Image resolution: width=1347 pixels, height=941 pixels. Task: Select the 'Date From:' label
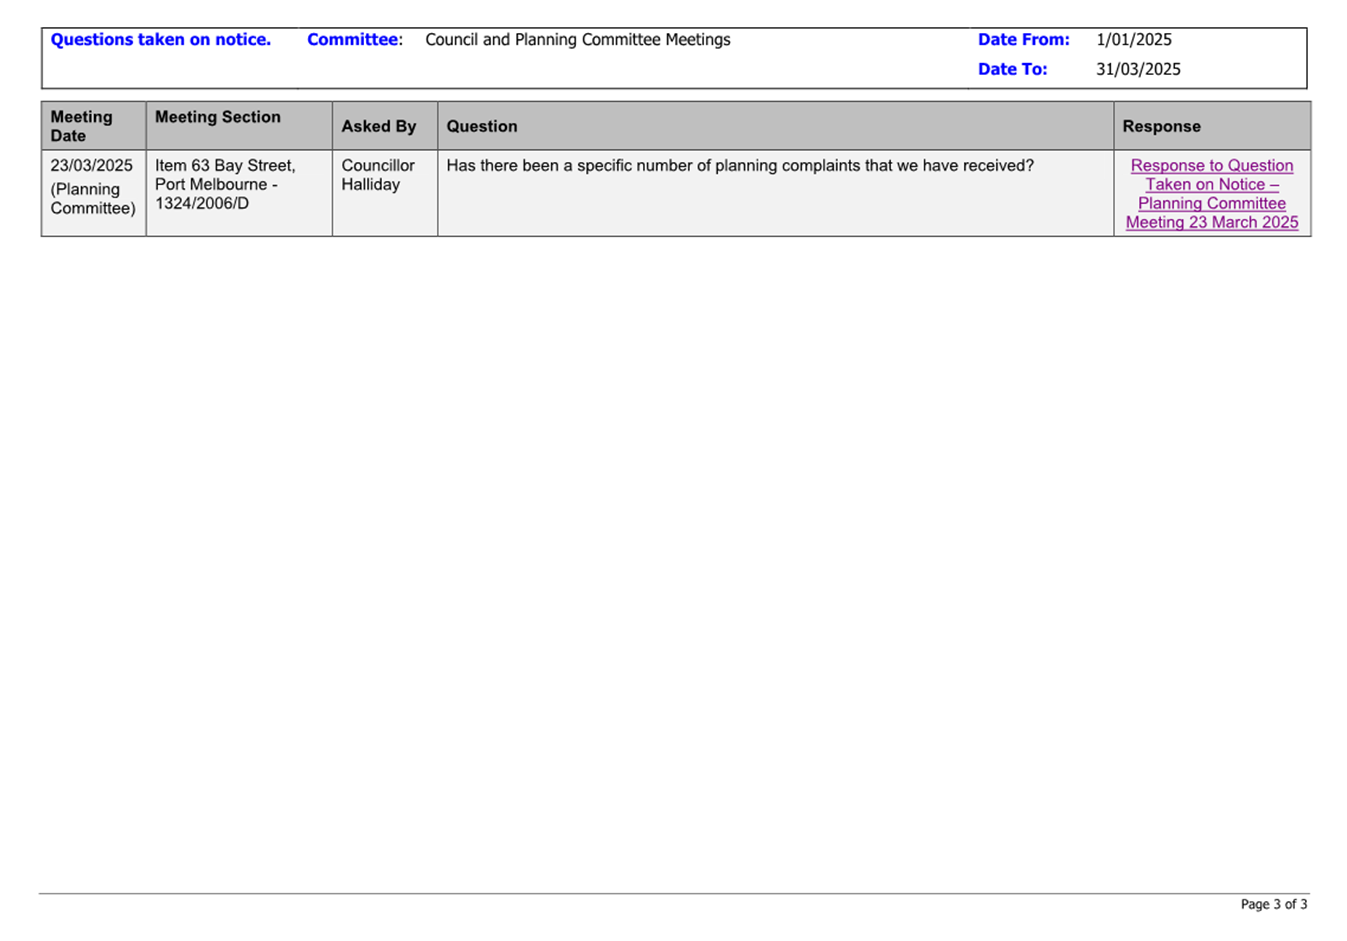pos(1023,40)
